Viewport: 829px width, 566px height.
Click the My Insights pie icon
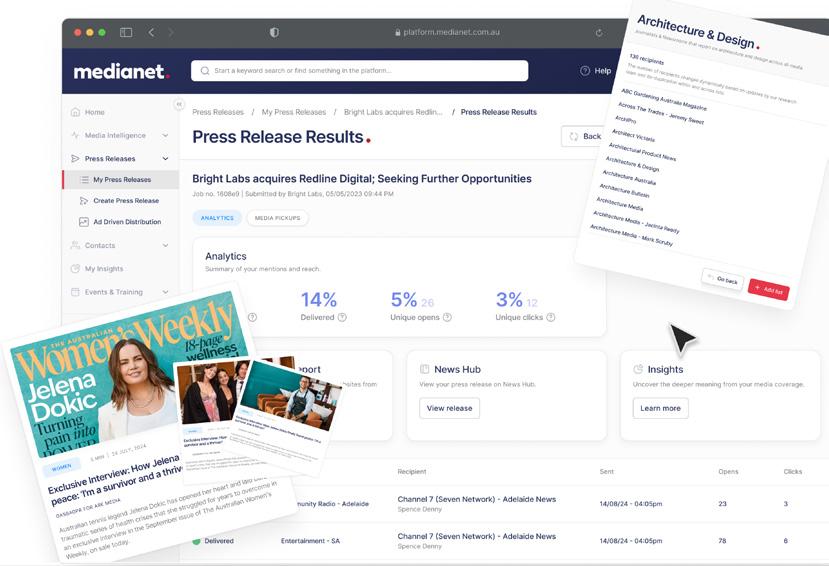click(x=75, y=268)
